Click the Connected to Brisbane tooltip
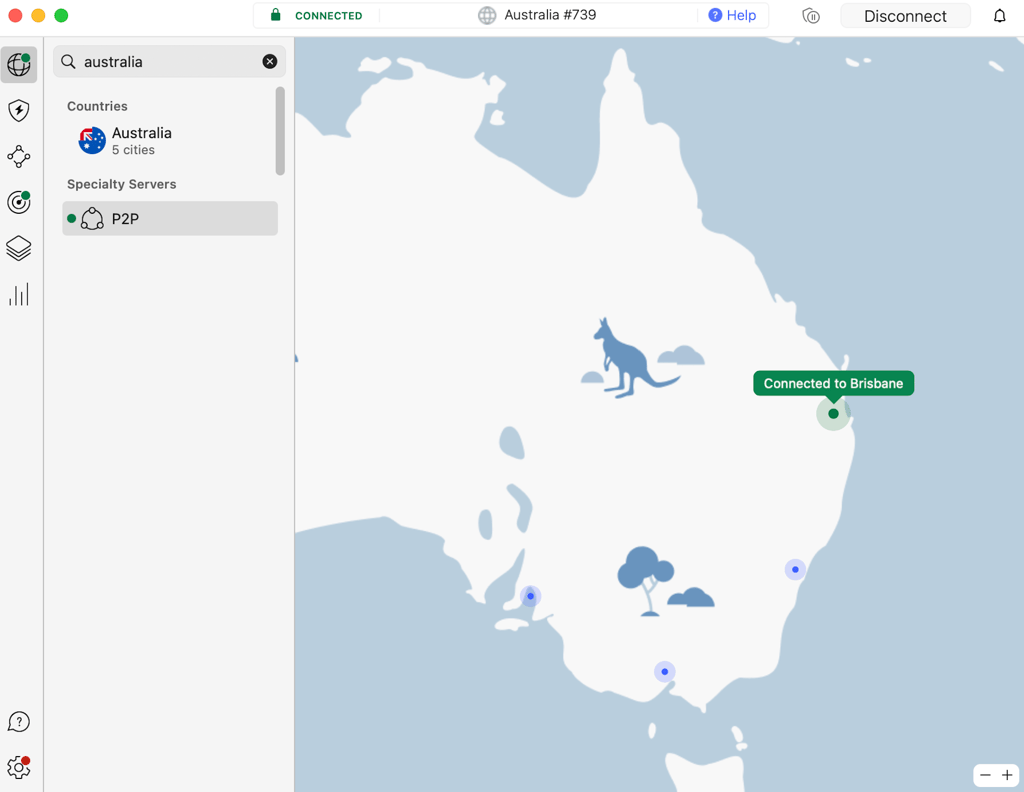This screenshot has height=792, width=1024. 833,383
